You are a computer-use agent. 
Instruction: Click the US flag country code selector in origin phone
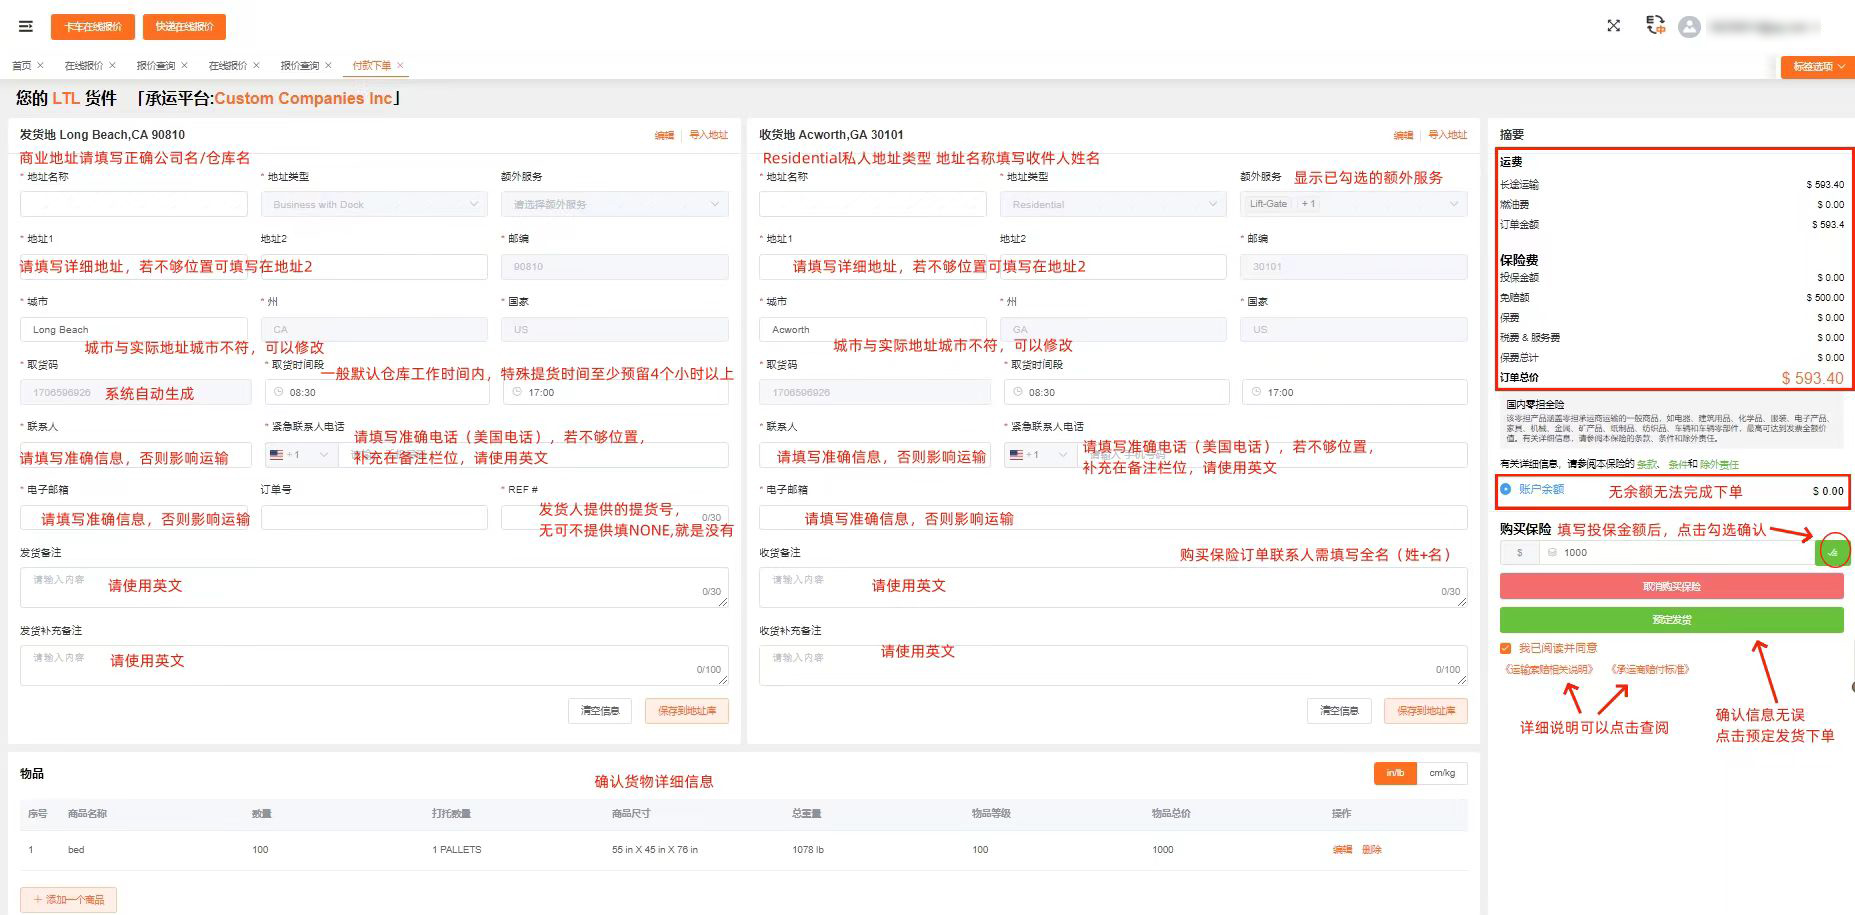(x=297, y=455)
